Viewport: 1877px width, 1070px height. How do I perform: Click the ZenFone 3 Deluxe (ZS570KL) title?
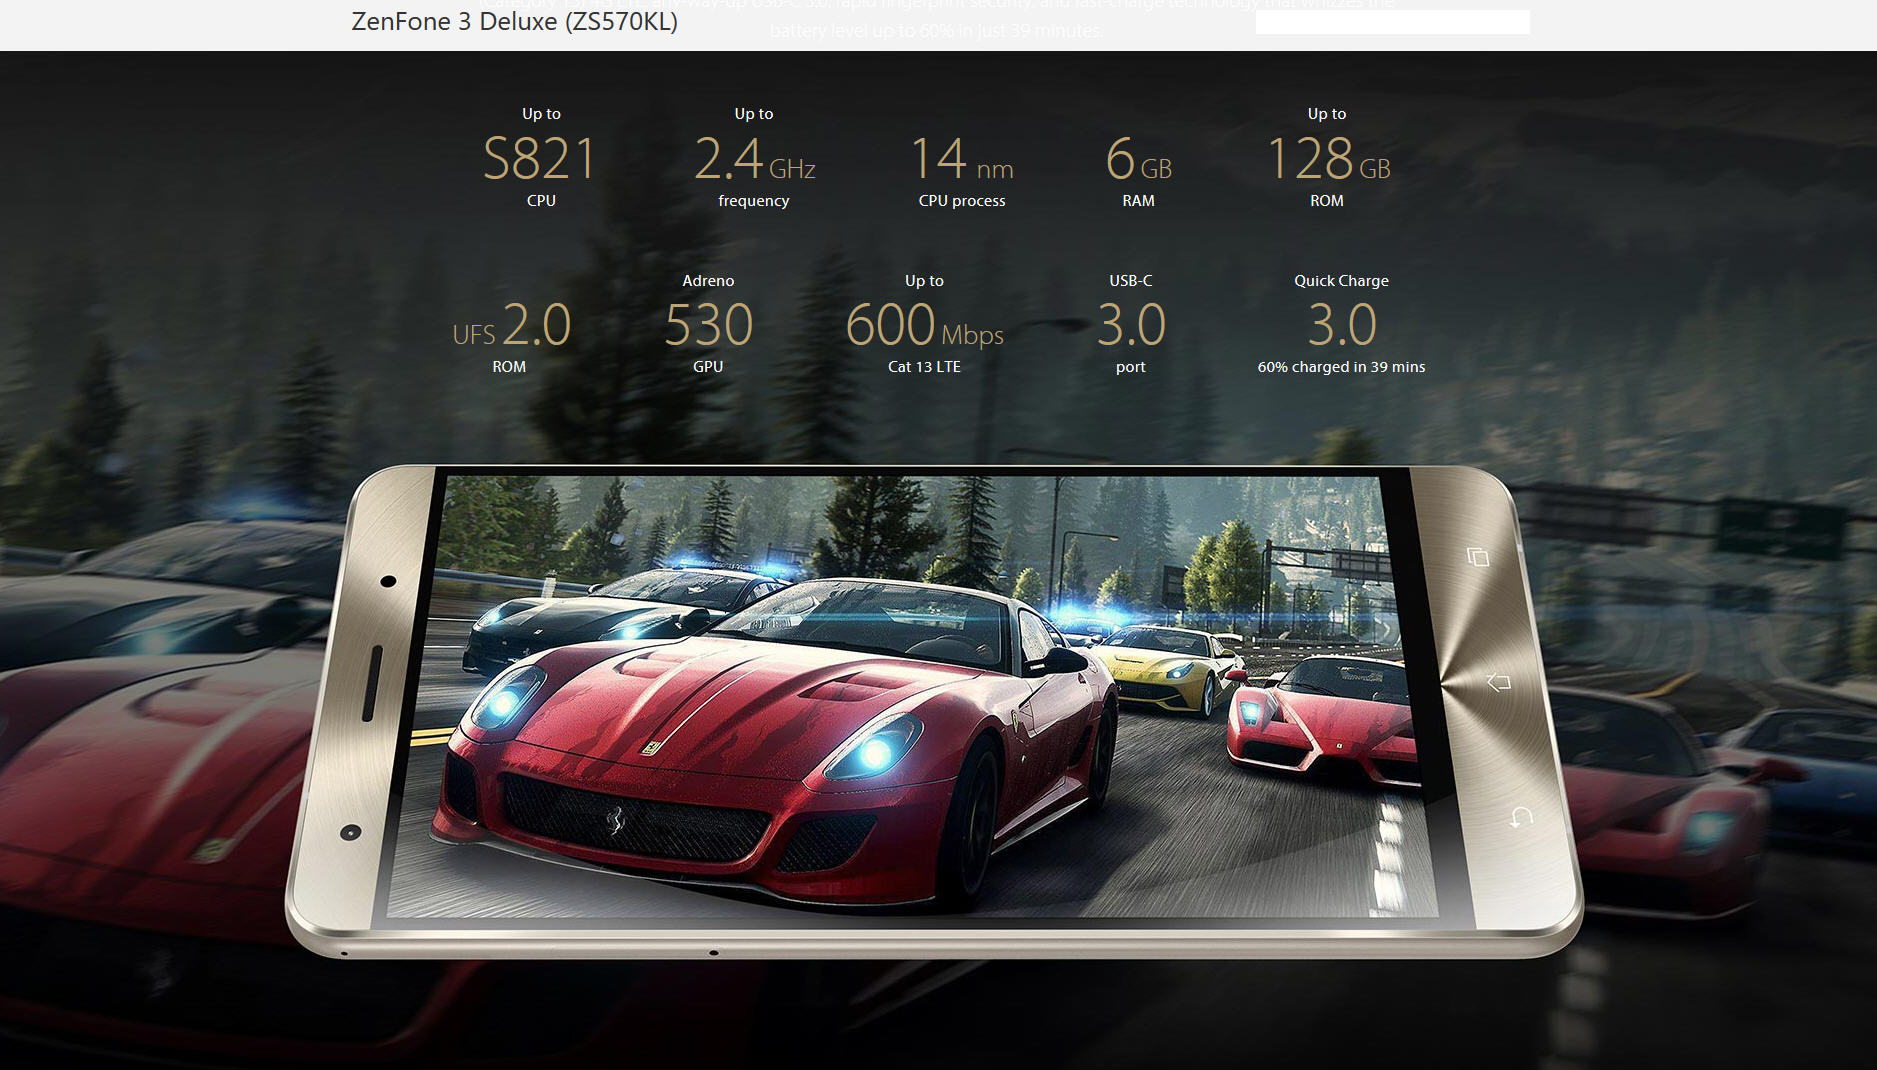point(514,22)
